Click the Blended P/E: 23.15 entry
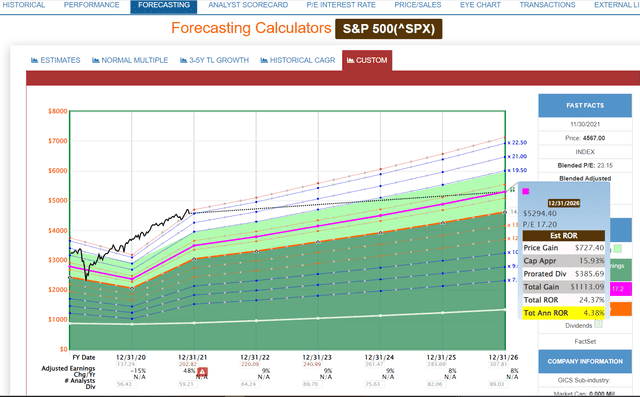Image resolution: width=640 pixels, height=397 pixels. 585,165
